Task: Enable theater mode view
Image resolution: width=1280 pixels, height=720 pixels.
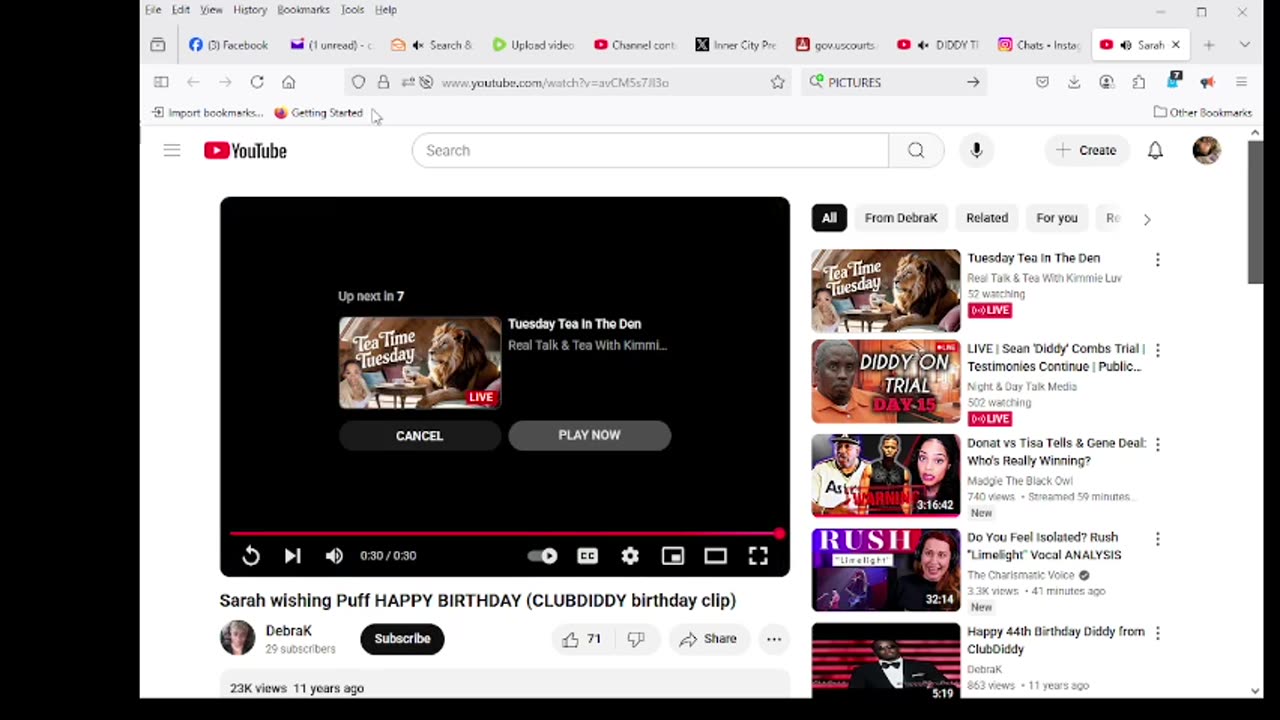Action: pos(715,556)
